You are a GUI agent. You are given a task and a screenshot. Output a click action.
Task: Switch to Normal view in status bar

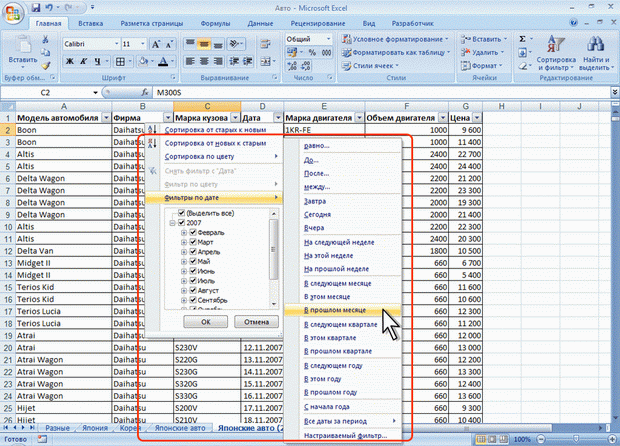click(481, 439)
